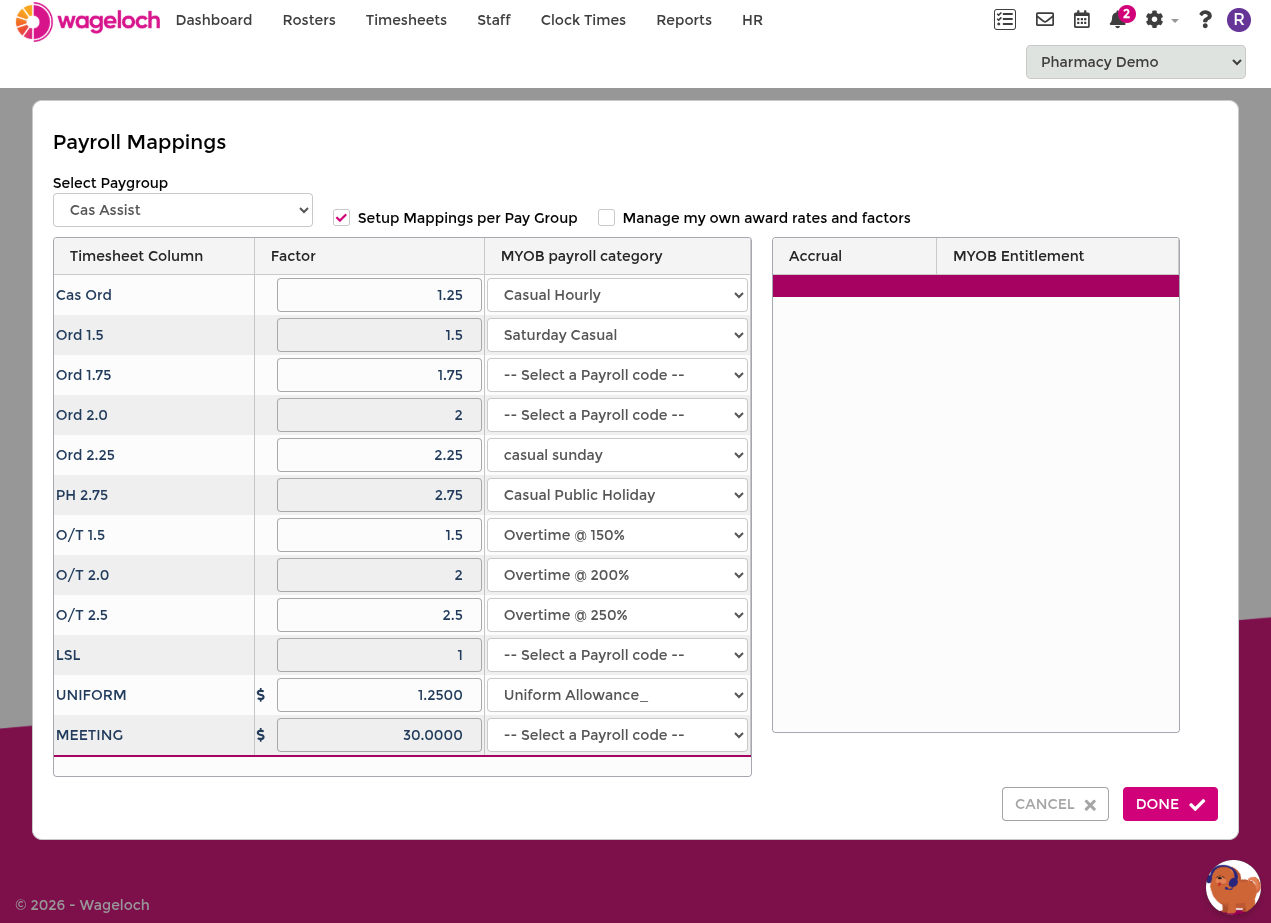Open the Clock Times menu
Image resolution: width=1271 pixels, height=923 pixels.
tap(583, 20)
